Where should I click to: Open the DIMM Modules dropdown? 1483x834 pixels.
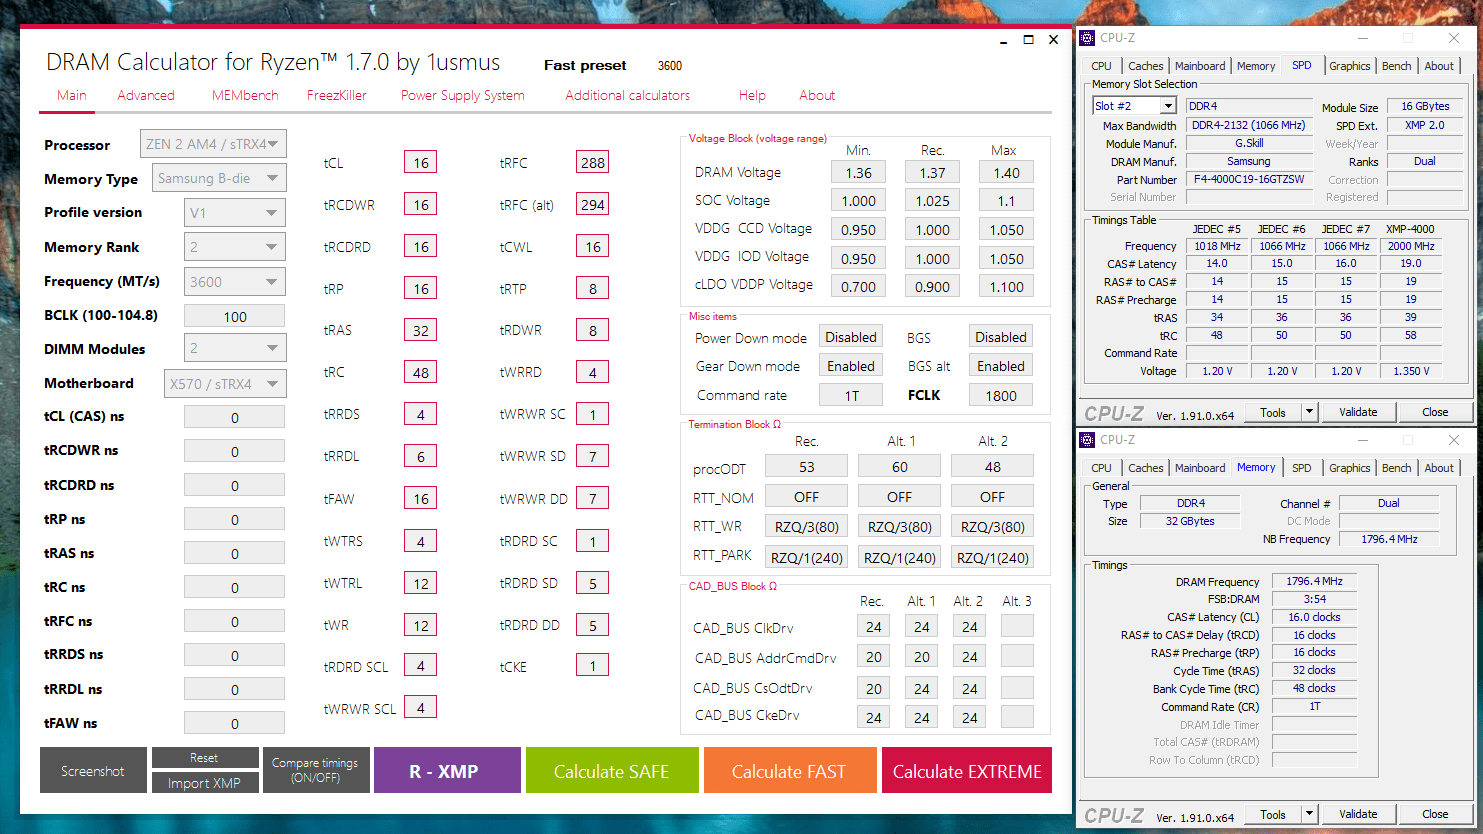235,348
